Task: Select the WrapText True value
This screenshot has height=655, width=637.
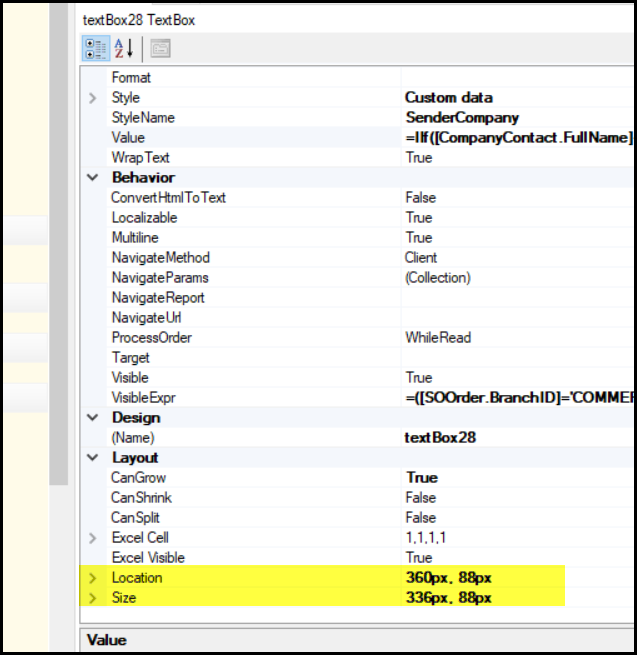Action: tap(419, 158)
